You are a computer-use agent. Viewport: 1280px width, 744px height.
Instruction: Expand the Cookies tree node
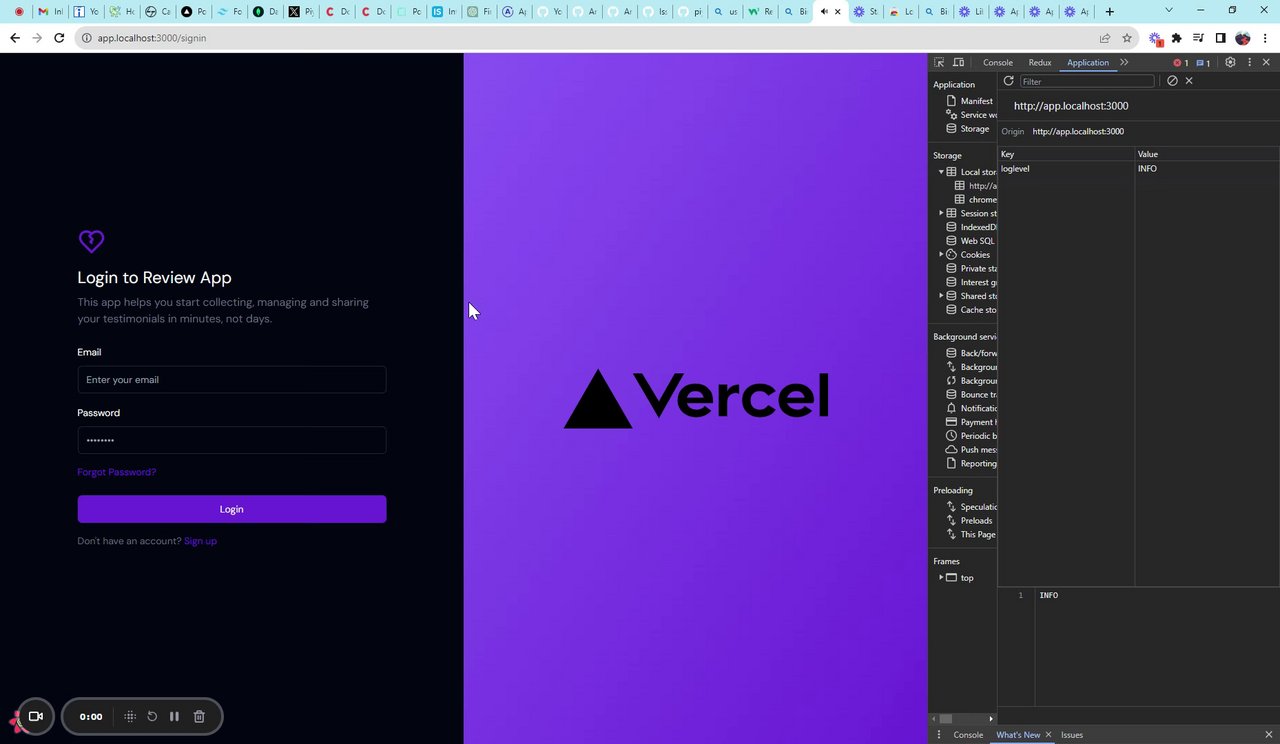point(941,255)
